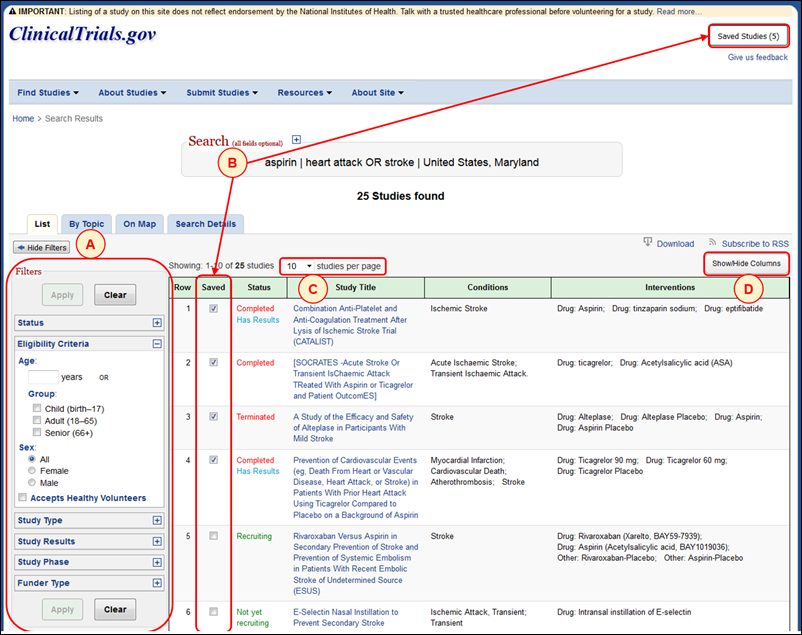802x635 pixels.
Task: Uncheck Saved box for row 4 Ticagrelor study
Action: [213, 460]
